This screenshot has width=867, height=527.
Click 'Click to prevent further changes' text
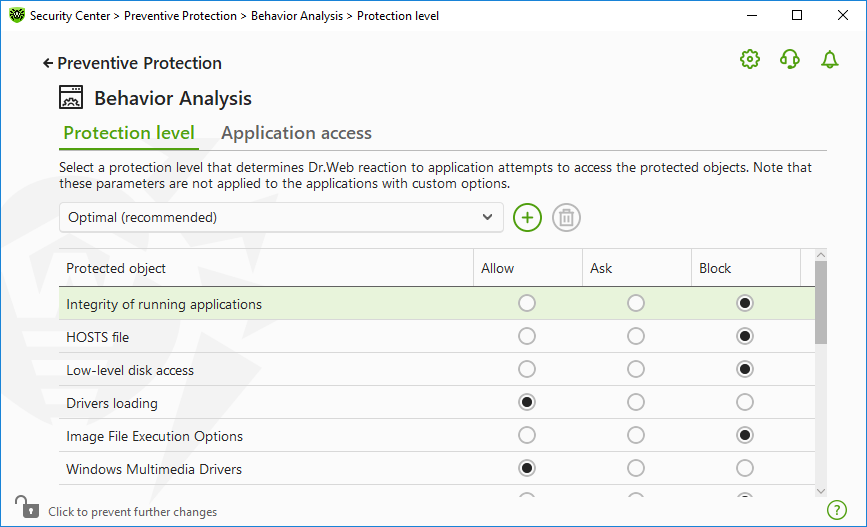pyautogui.click(x=133, y=512)
